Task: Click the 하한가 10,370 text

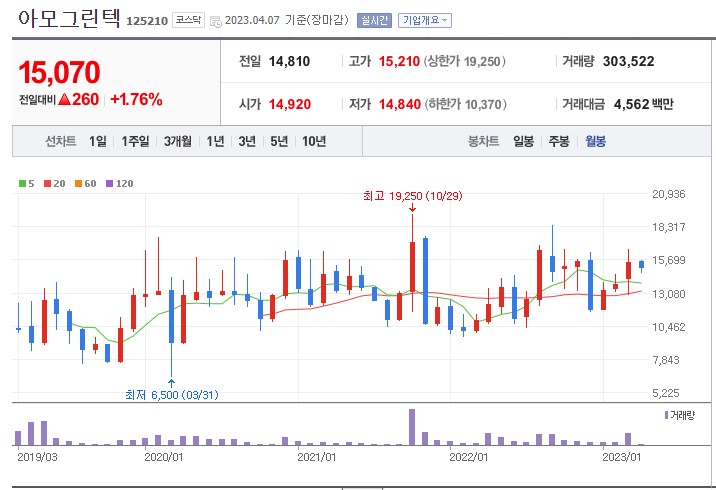Action: (x=466, y=104)
